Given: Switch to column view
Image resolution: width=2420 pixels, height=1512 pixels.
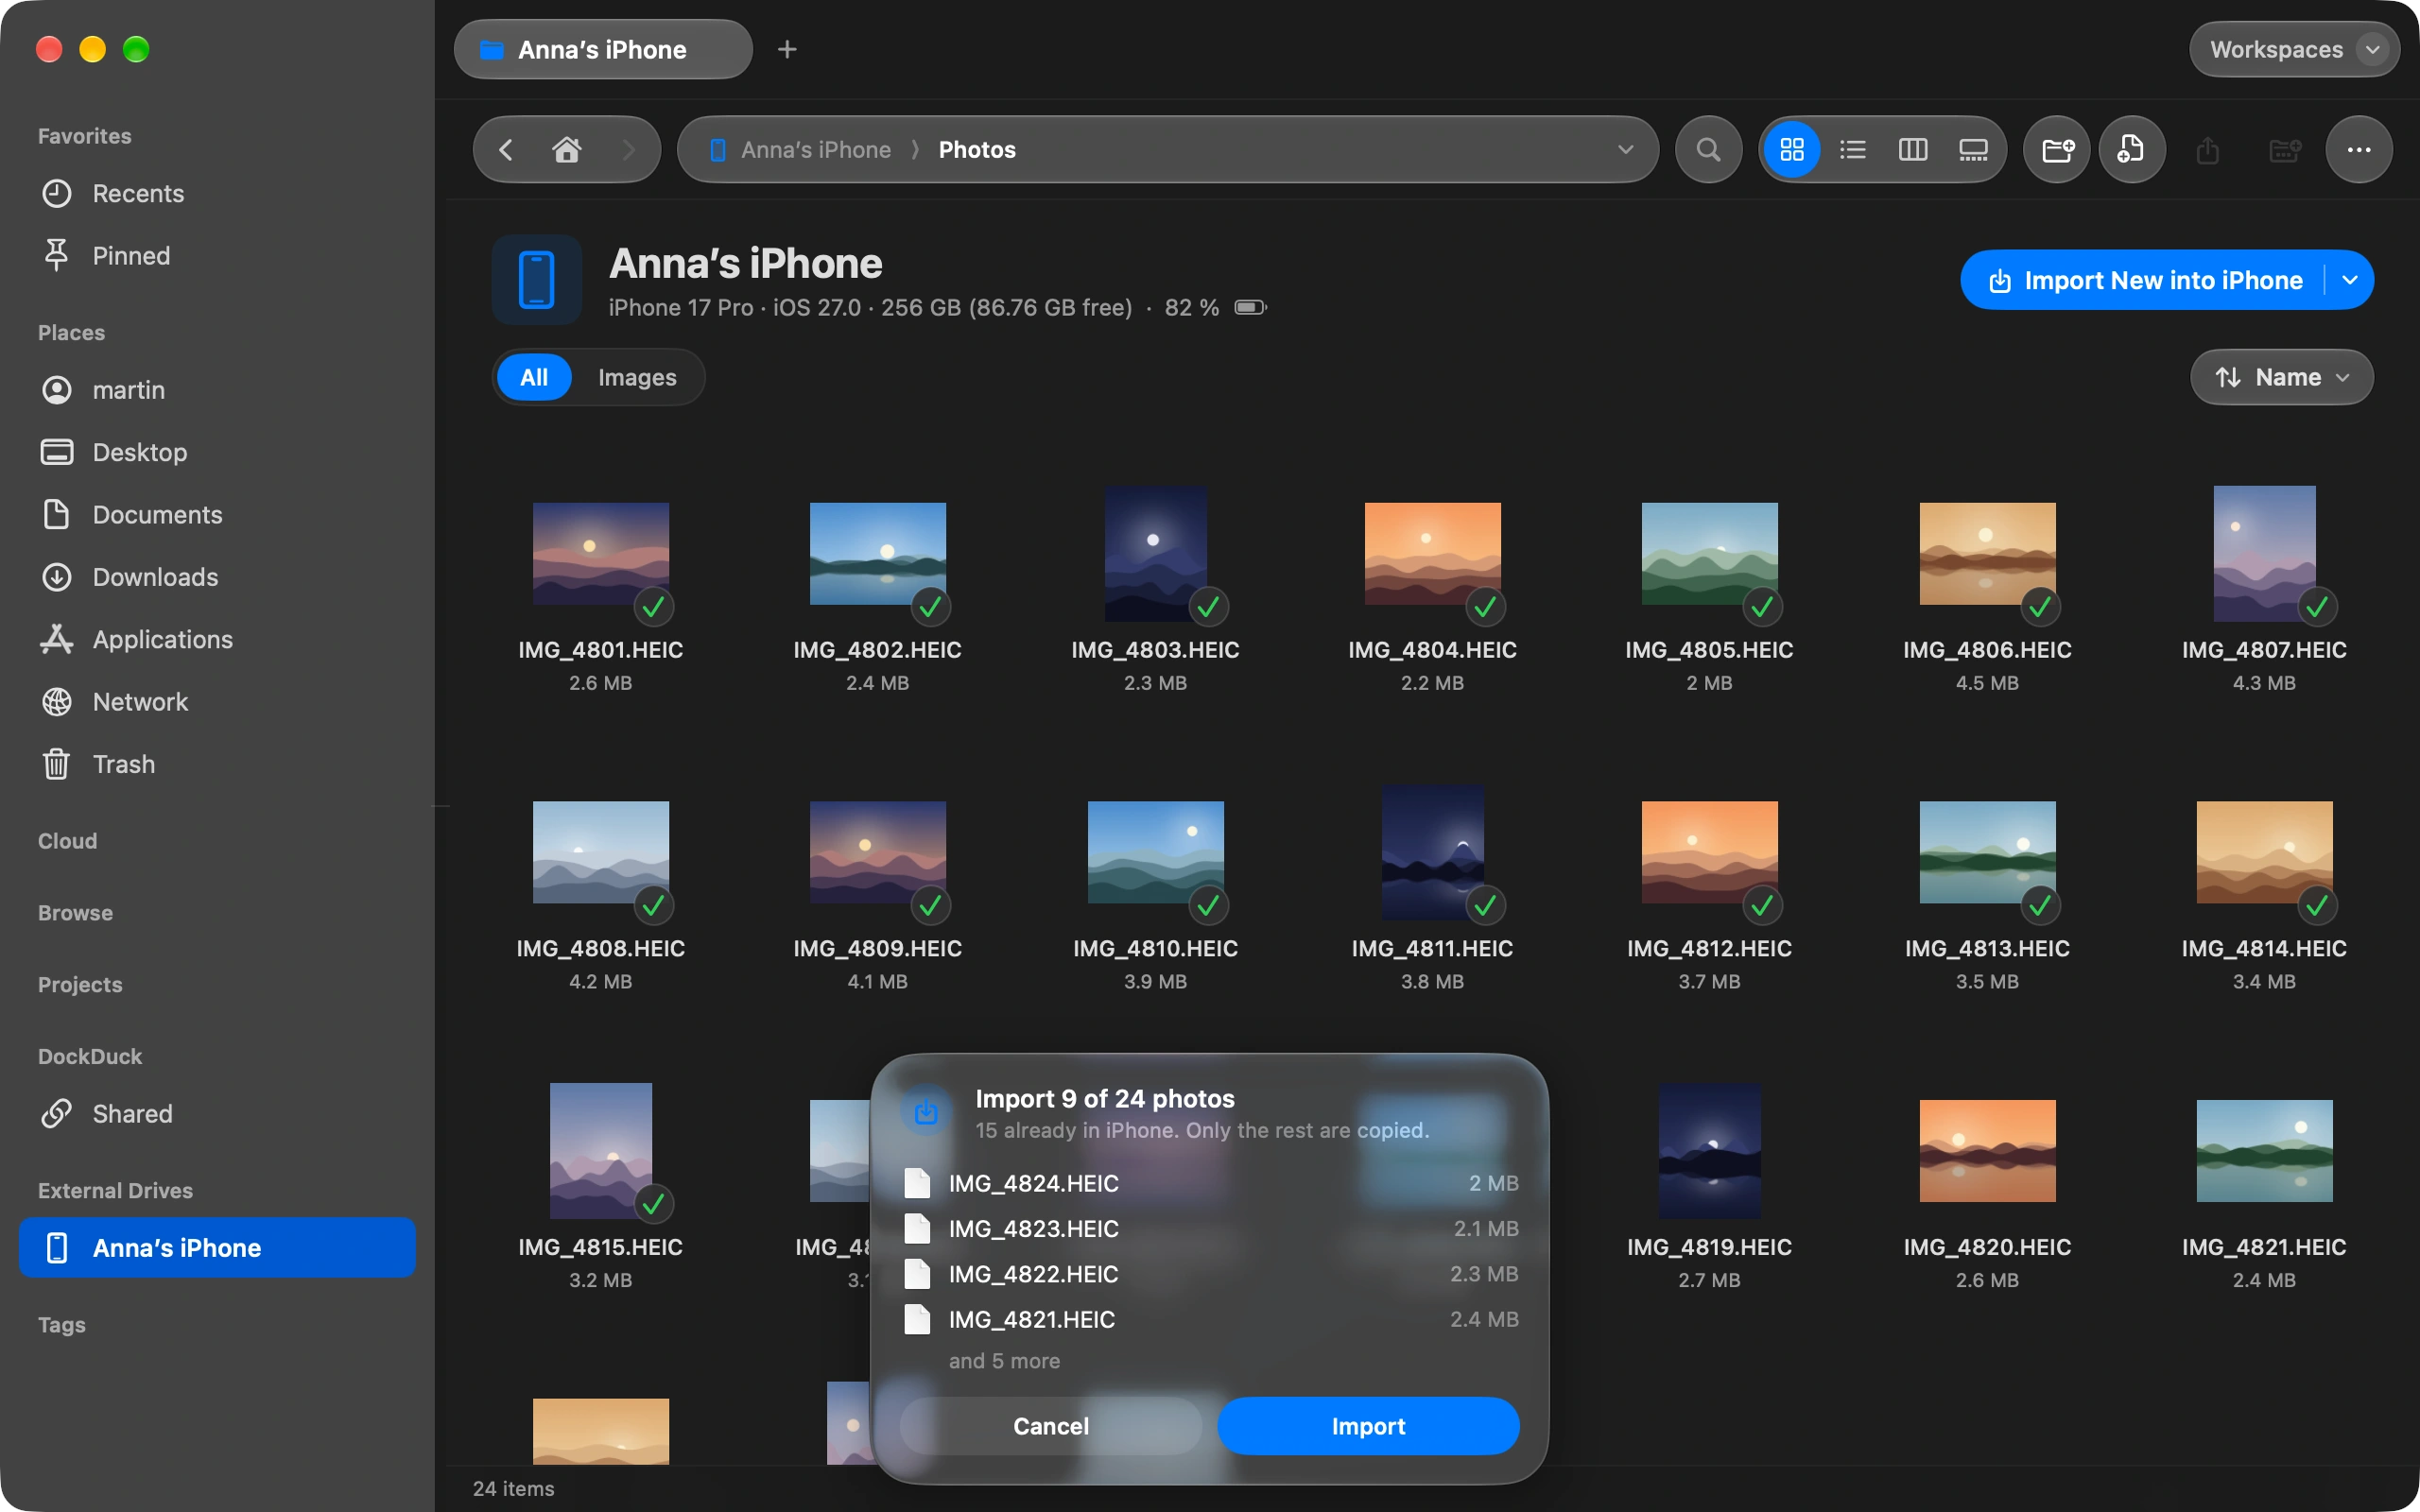Looking at the screenshot, I should pos(1912,150).
